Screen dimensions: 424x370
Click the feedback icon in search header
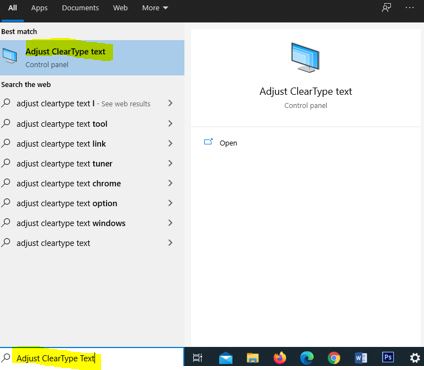[x=386, y=7]
